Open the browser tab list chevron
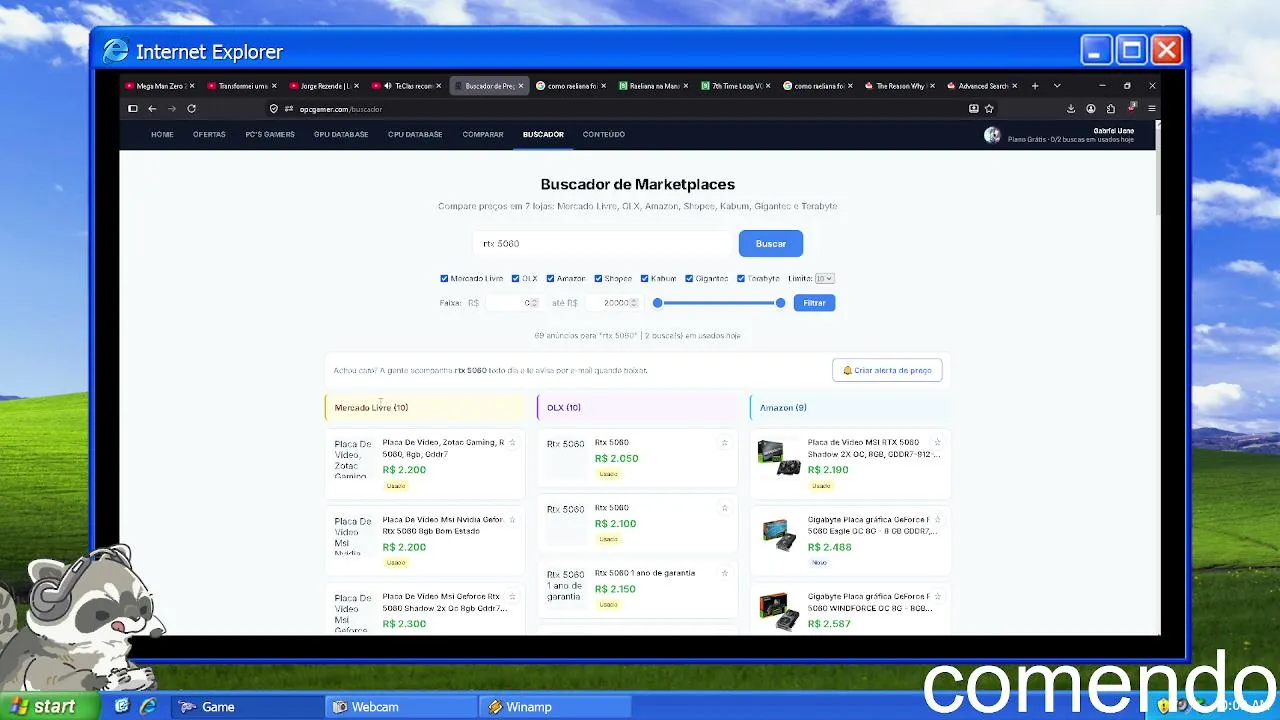1280x720 pixels. 1057,86
